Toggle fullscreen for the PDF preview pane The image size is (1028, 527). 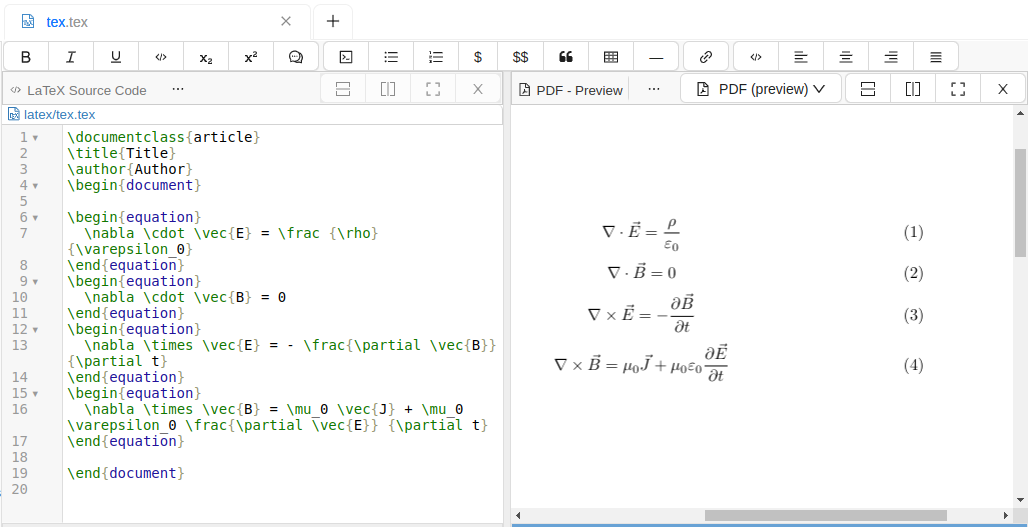tap(958, 89)
